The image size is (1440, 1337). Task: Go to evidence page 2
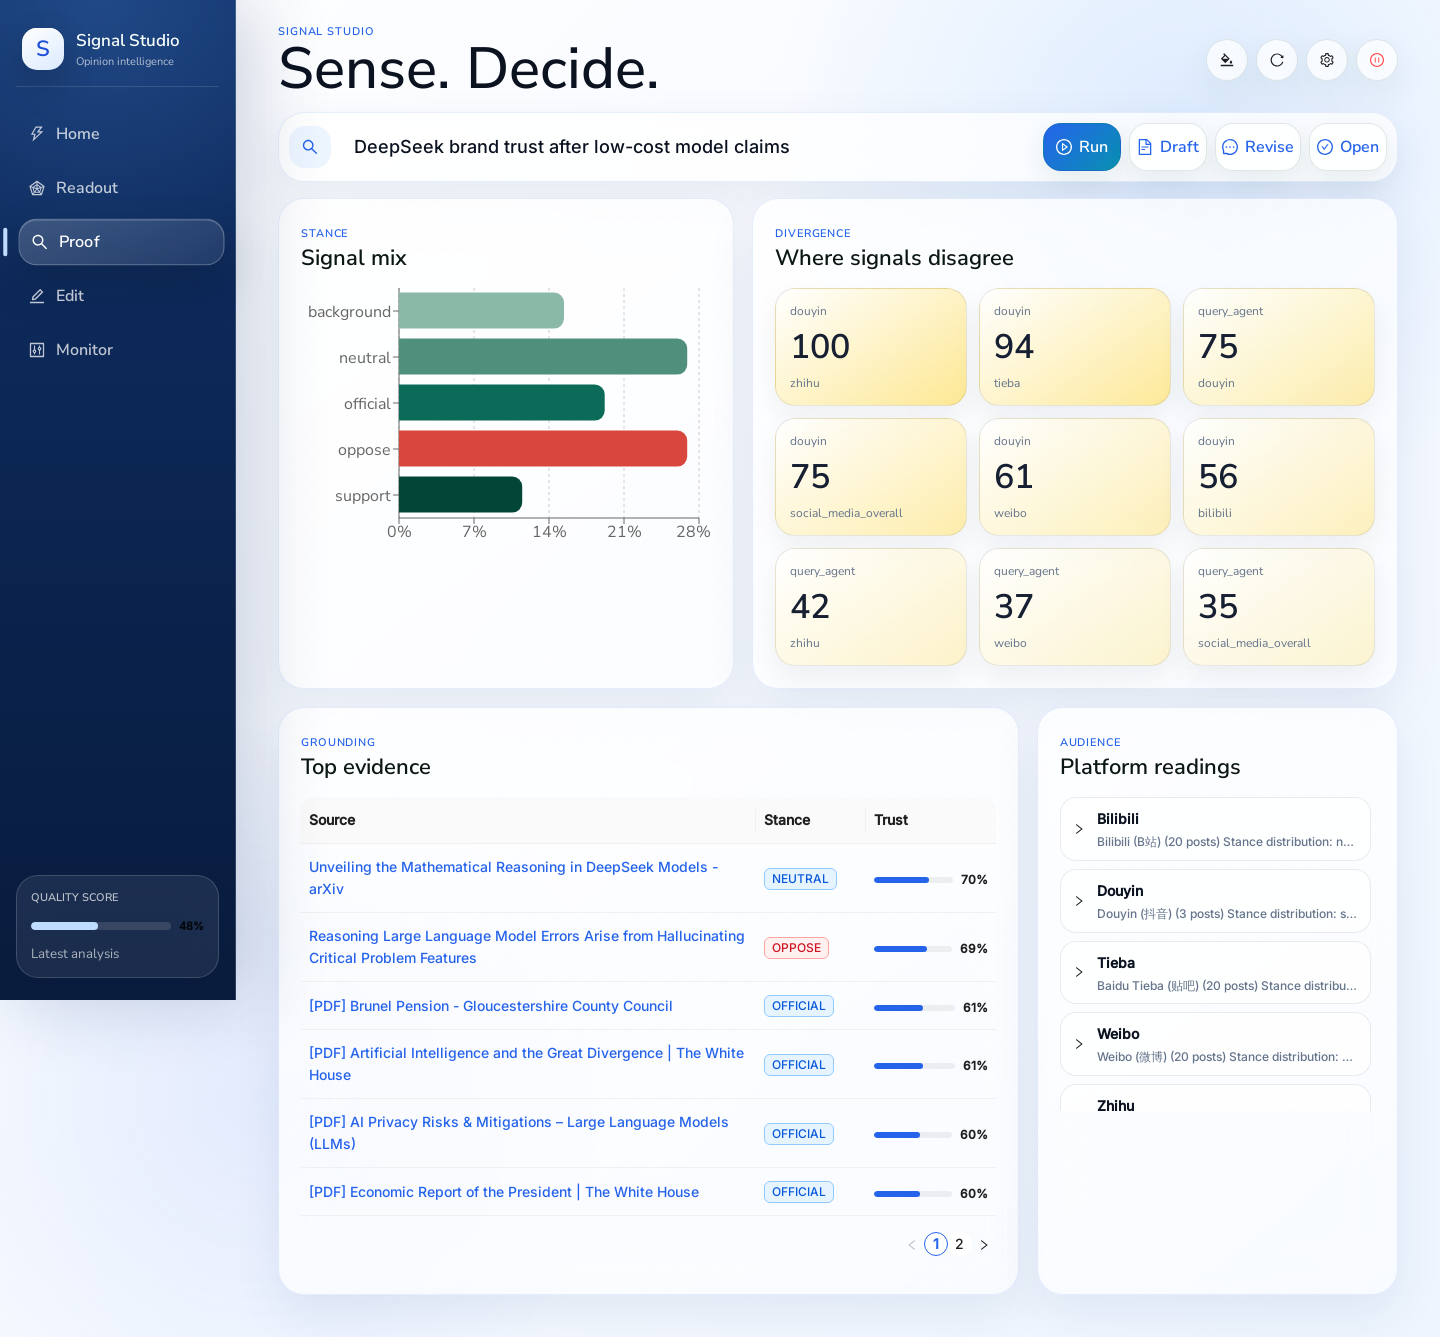point(959,1245)
